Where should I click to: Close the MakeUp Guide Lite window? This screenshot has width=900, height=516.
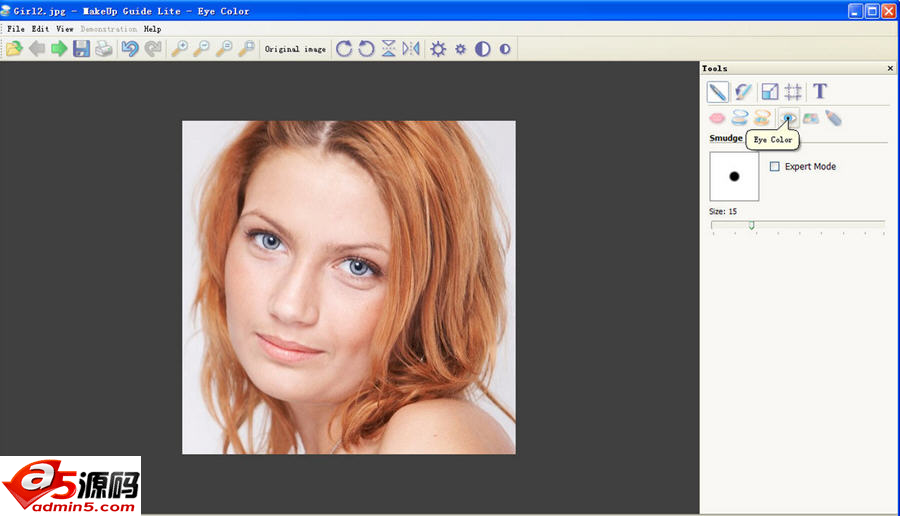(x=889, y=11)
